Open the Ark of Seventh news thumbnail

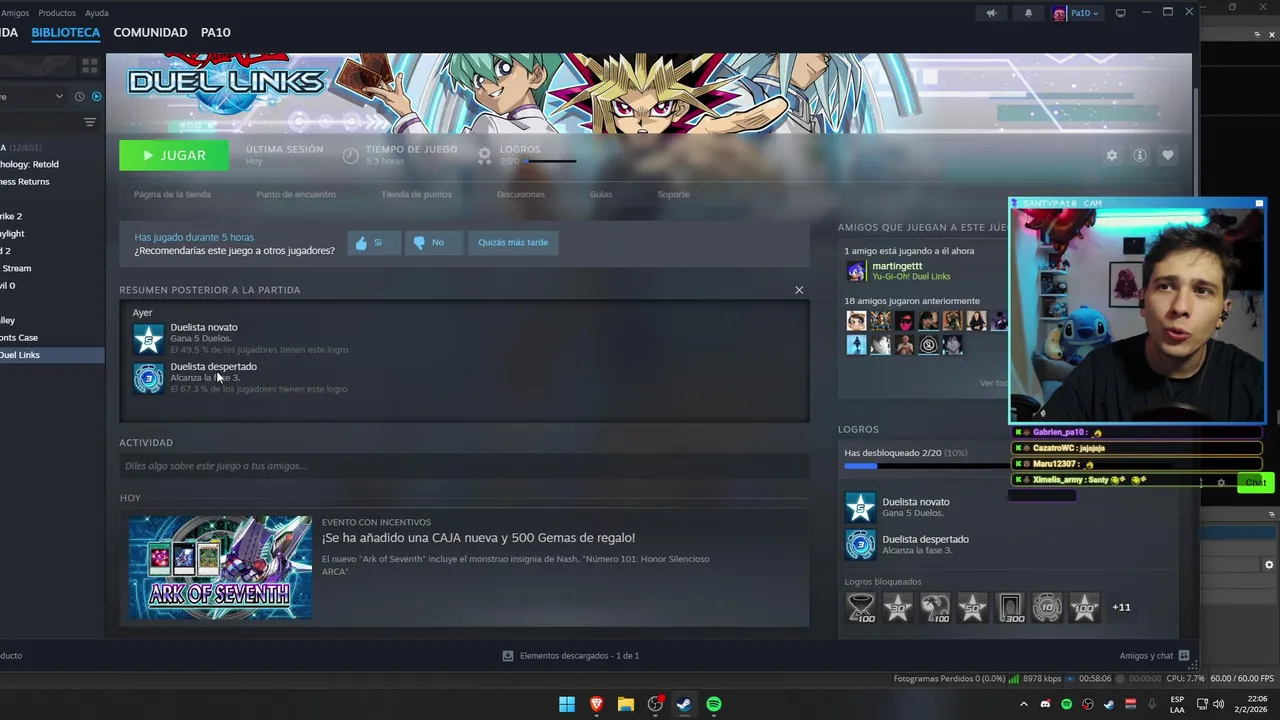[x=220, y=567]
